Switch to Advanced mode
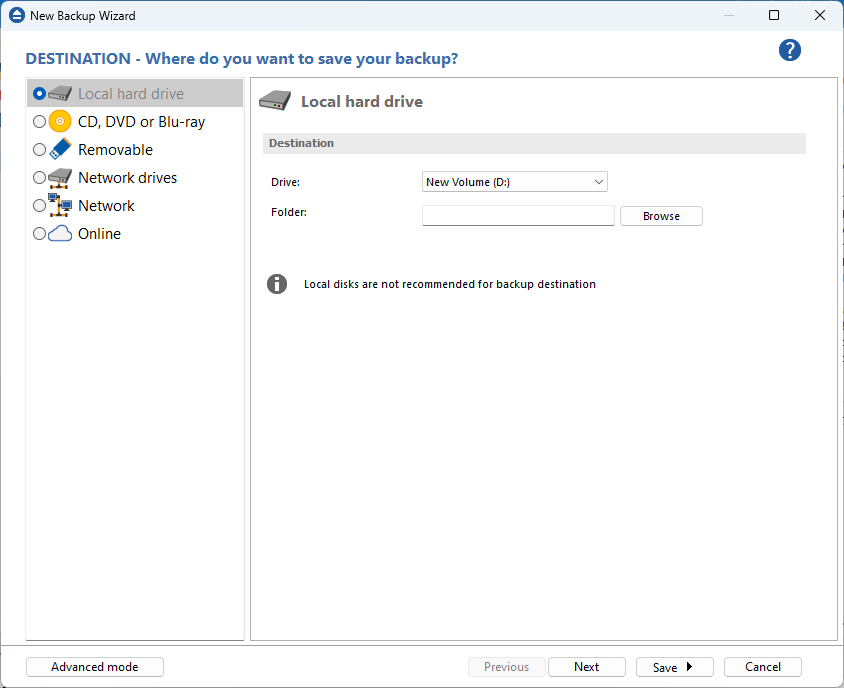Screen dimensions: 844x688 point(95,667)
